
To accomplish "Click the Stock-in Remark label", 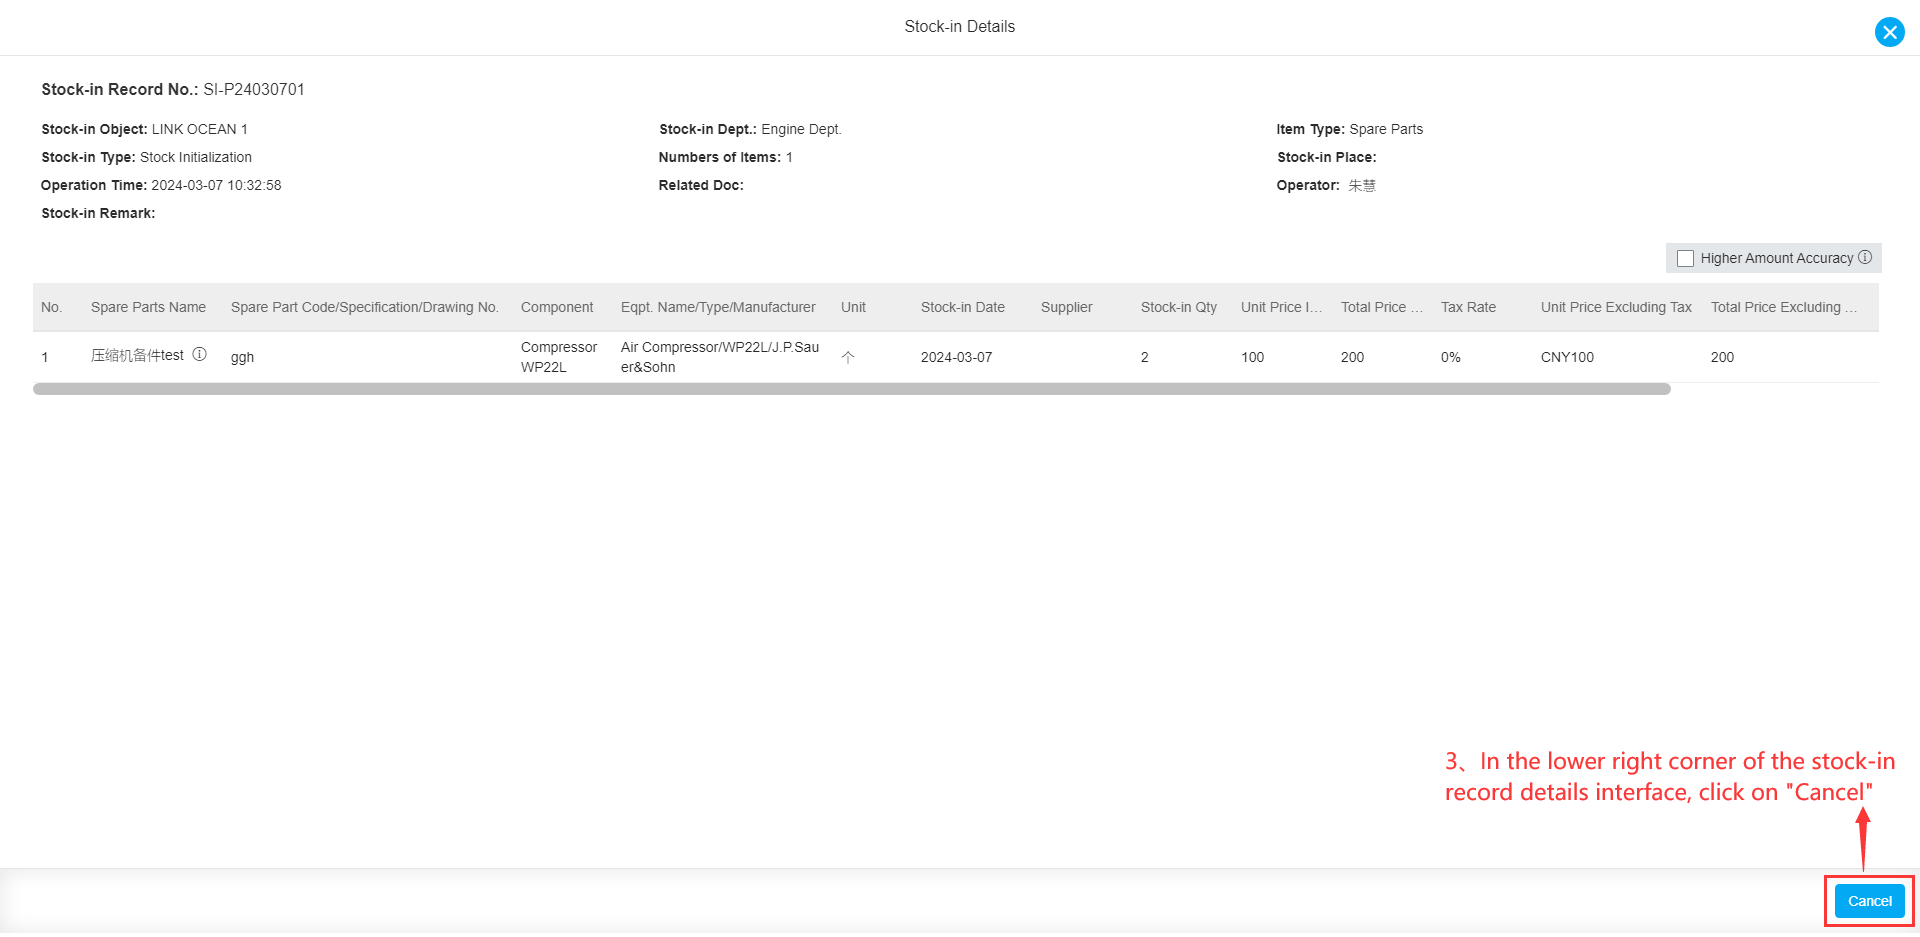I will (98, 213).
